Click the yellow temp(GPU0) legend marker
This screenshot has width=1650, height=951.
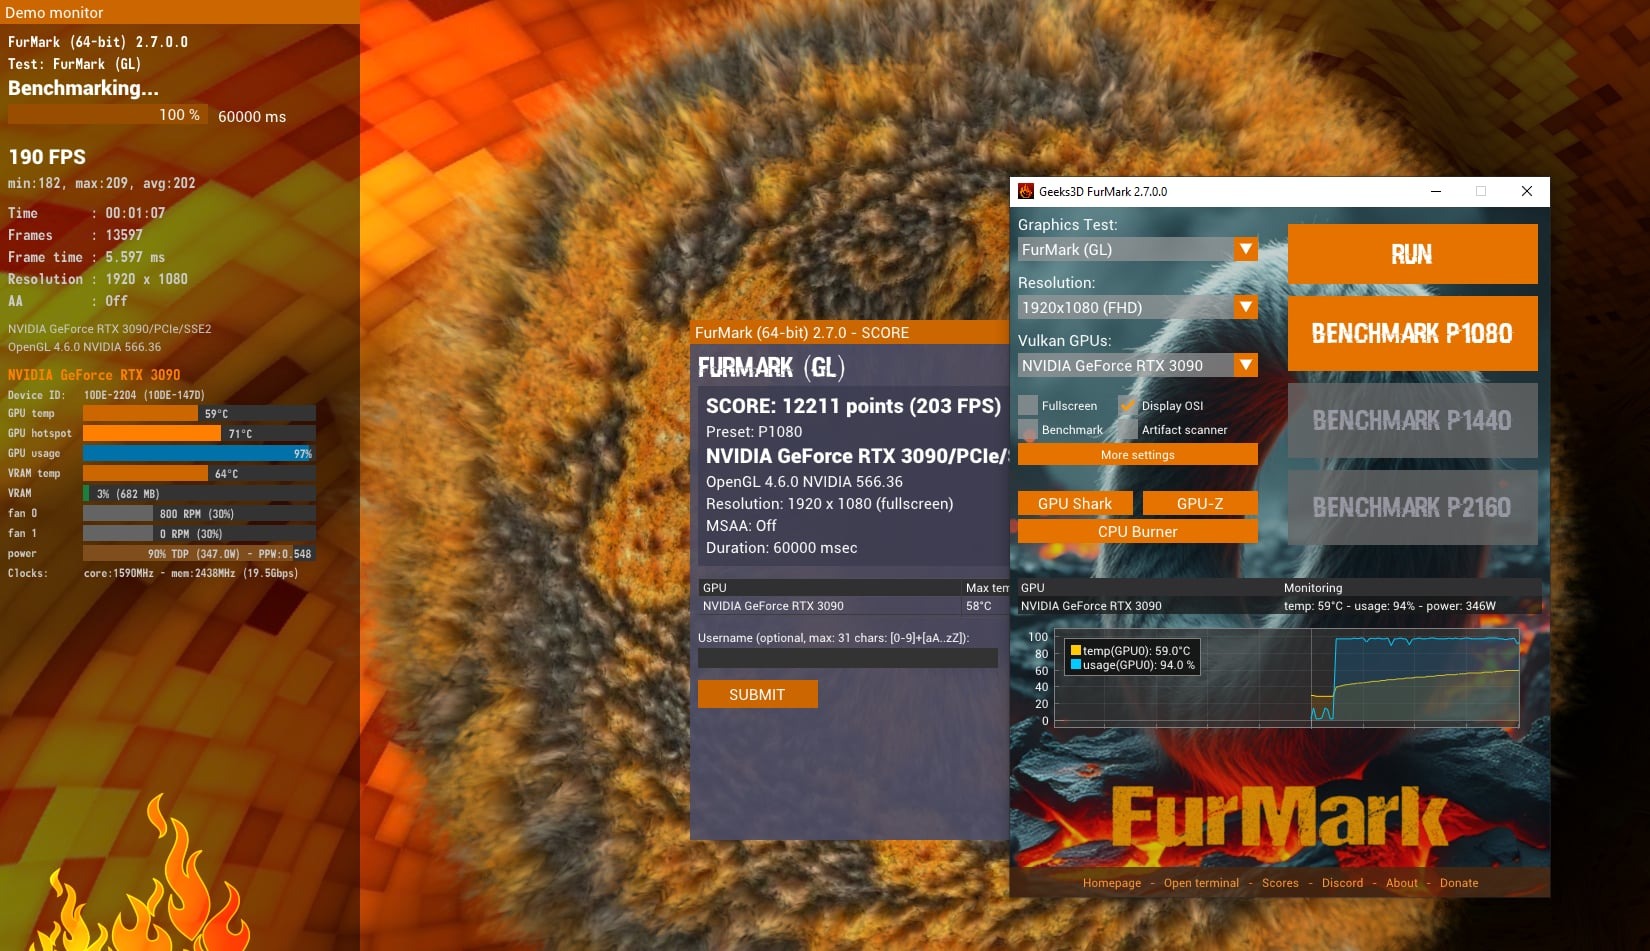[x=1076, y=650]
